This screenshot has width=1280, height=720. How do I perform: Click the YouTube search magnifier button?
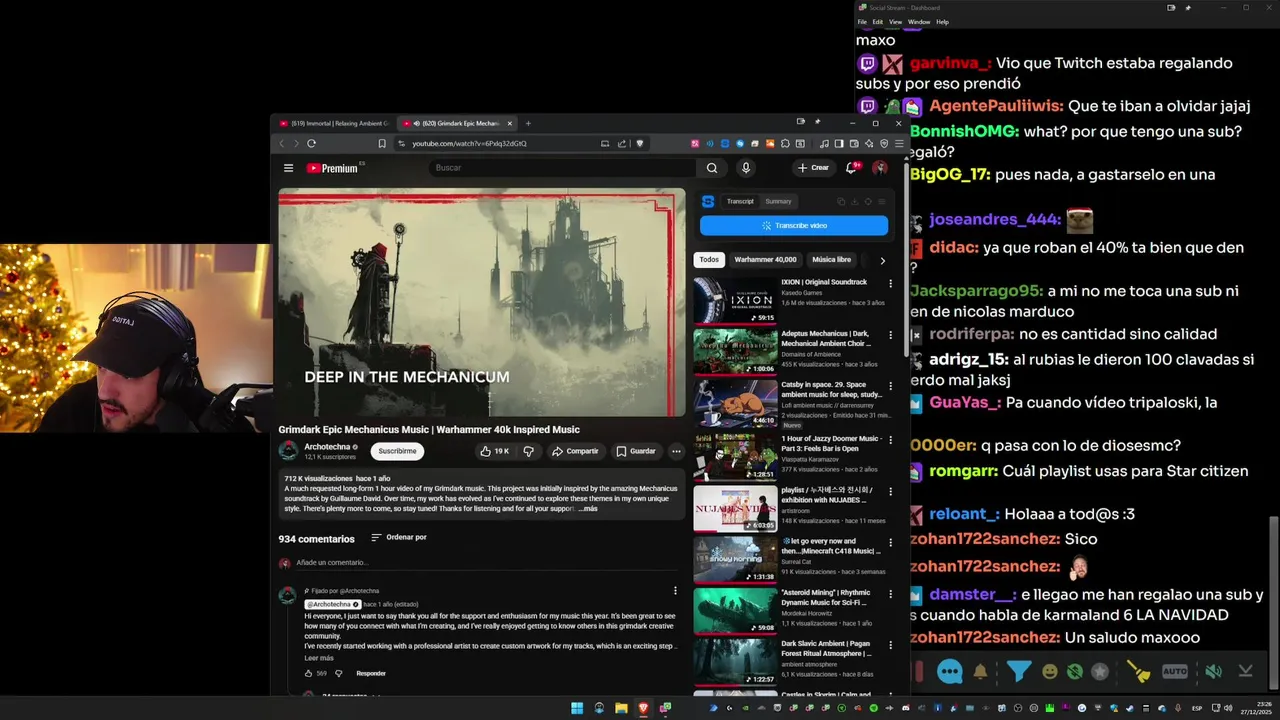click(x=712, y=168)
